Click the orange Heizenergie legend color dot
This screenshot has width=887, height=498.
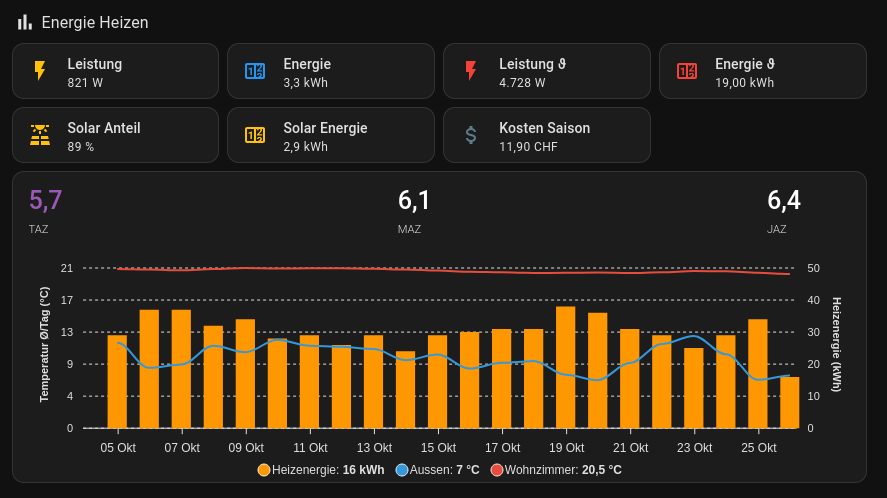(x=264, y=470)
